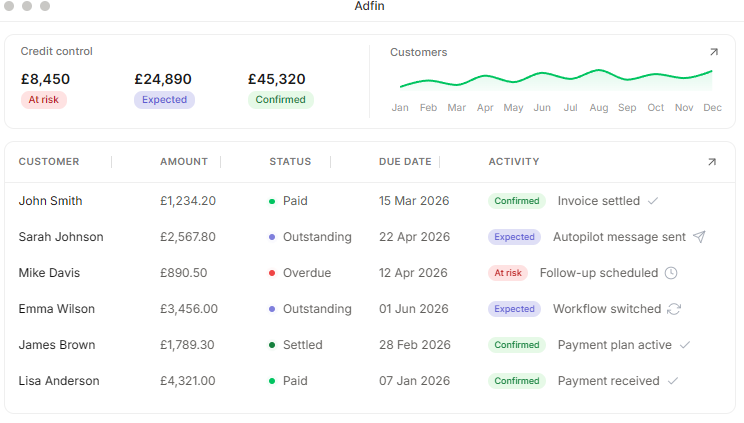Select the At risk badge under £8,450
The height and width of the screenshot is (423, 744).
click(x=44, y=100)
